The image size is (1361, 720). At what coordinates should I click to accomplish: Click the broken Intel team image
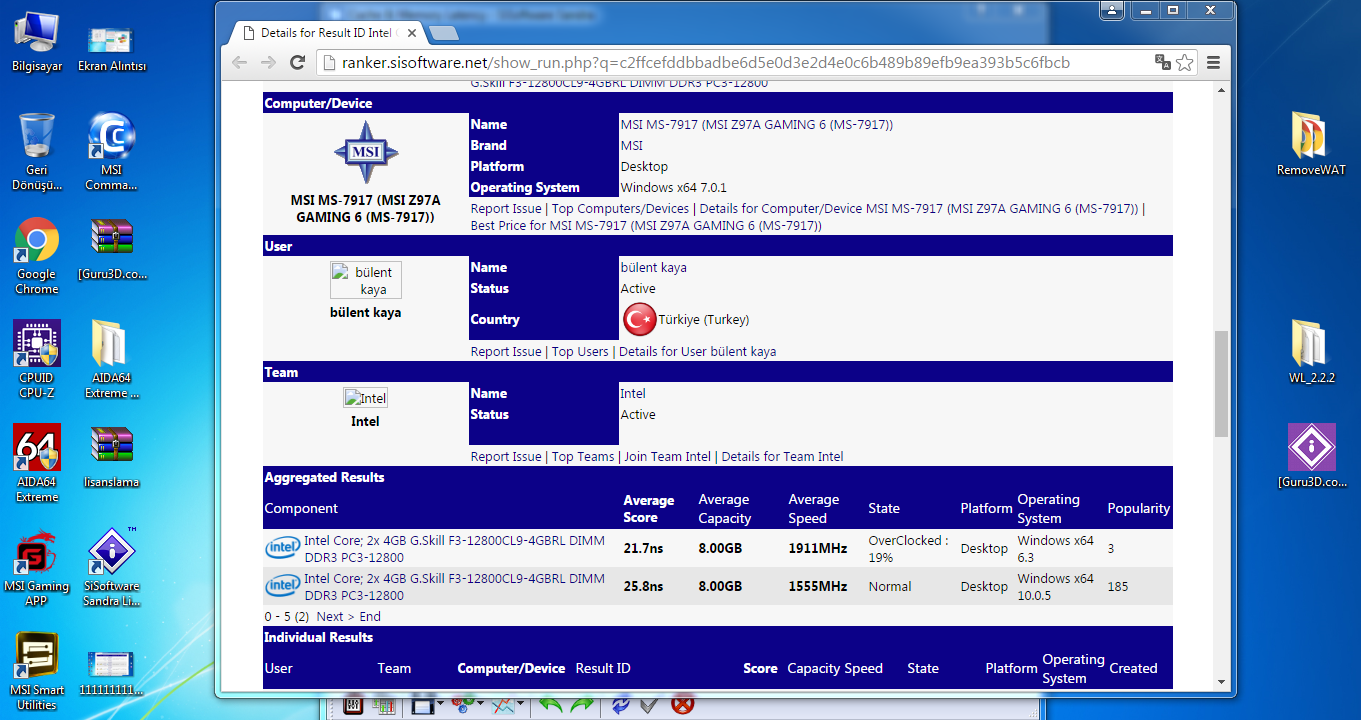[x=365, y=398]
